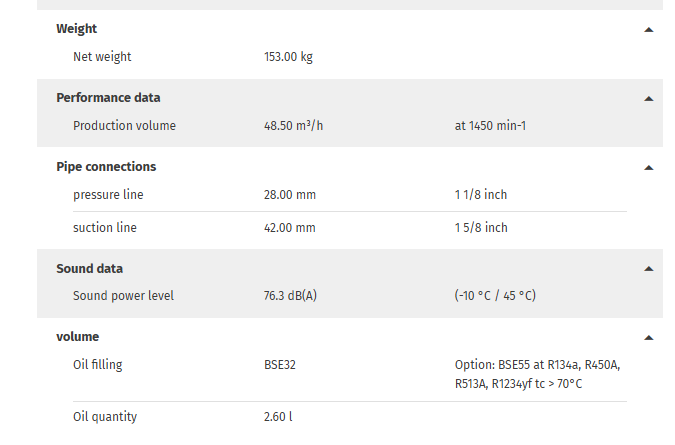The image size is (675, 445).
Task: Click the Pipe connections heading
Action: [106, 167]
